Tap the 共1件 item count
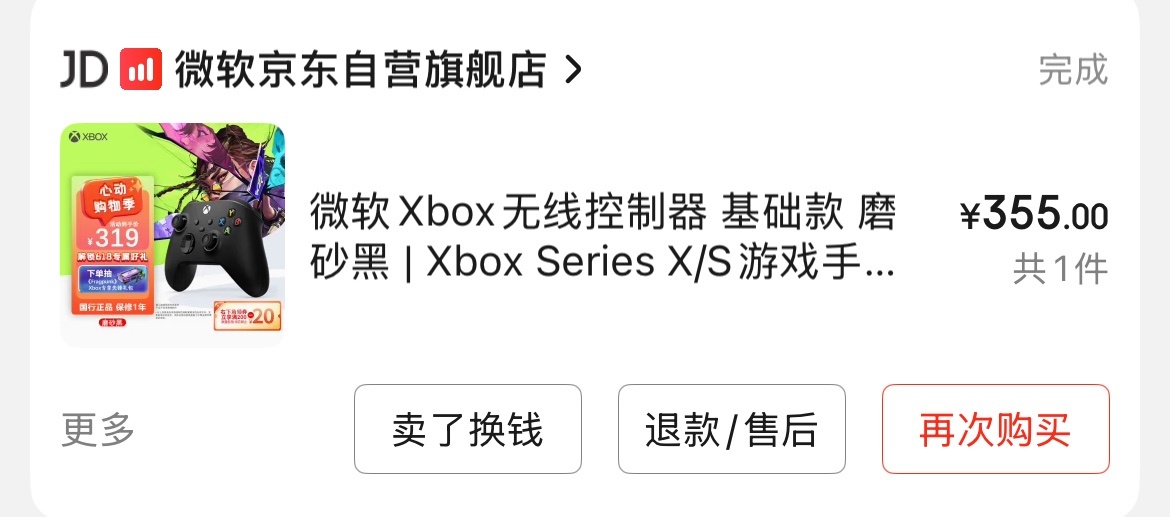1170x517 pixels. click(x=1060, y=269)
